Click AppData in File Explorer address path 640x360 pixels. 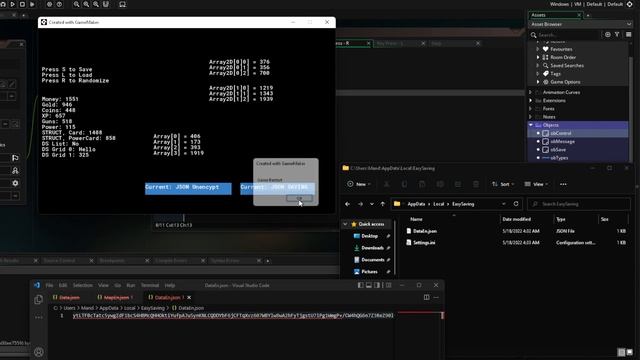click(x=416, y=204)
